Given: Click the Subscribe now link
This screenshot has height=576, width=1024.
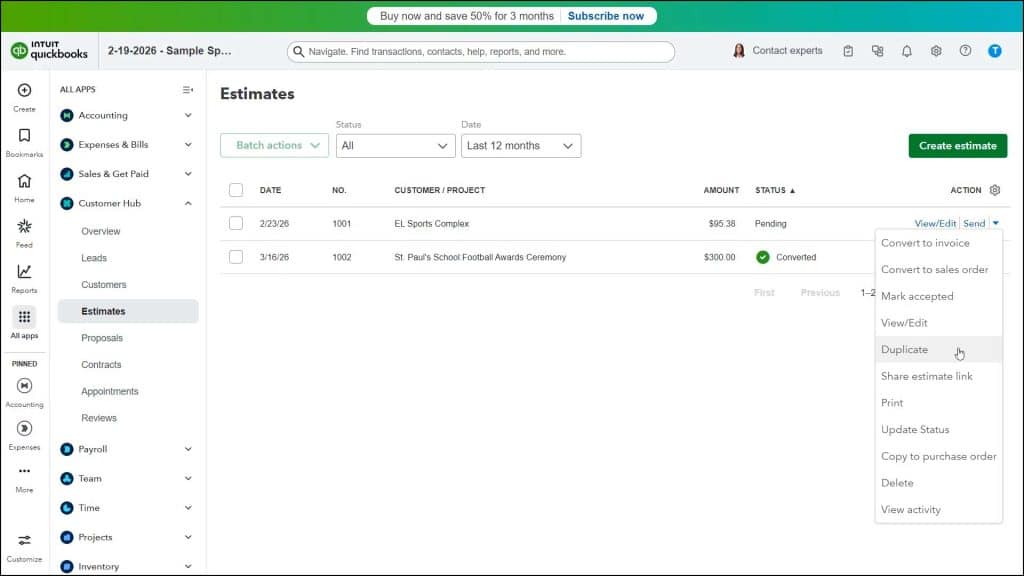Looking at the screenshot, I should [606, 15].
